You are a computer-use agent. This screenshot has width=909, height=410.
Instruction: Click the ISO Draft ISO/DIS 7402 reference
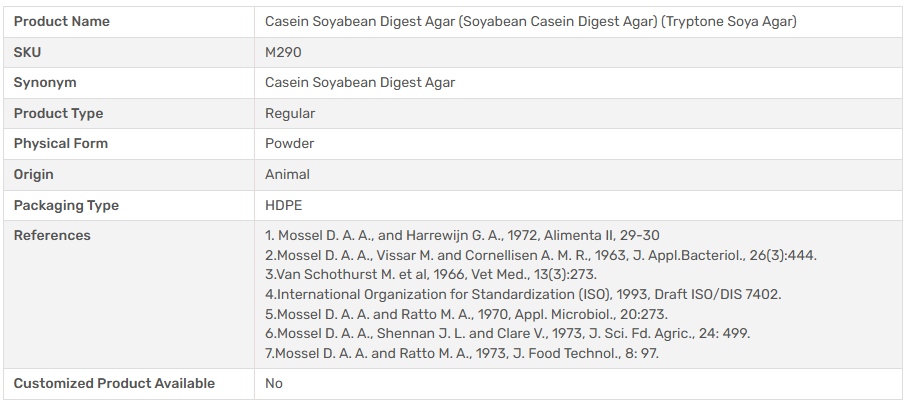tap(523, 294)
